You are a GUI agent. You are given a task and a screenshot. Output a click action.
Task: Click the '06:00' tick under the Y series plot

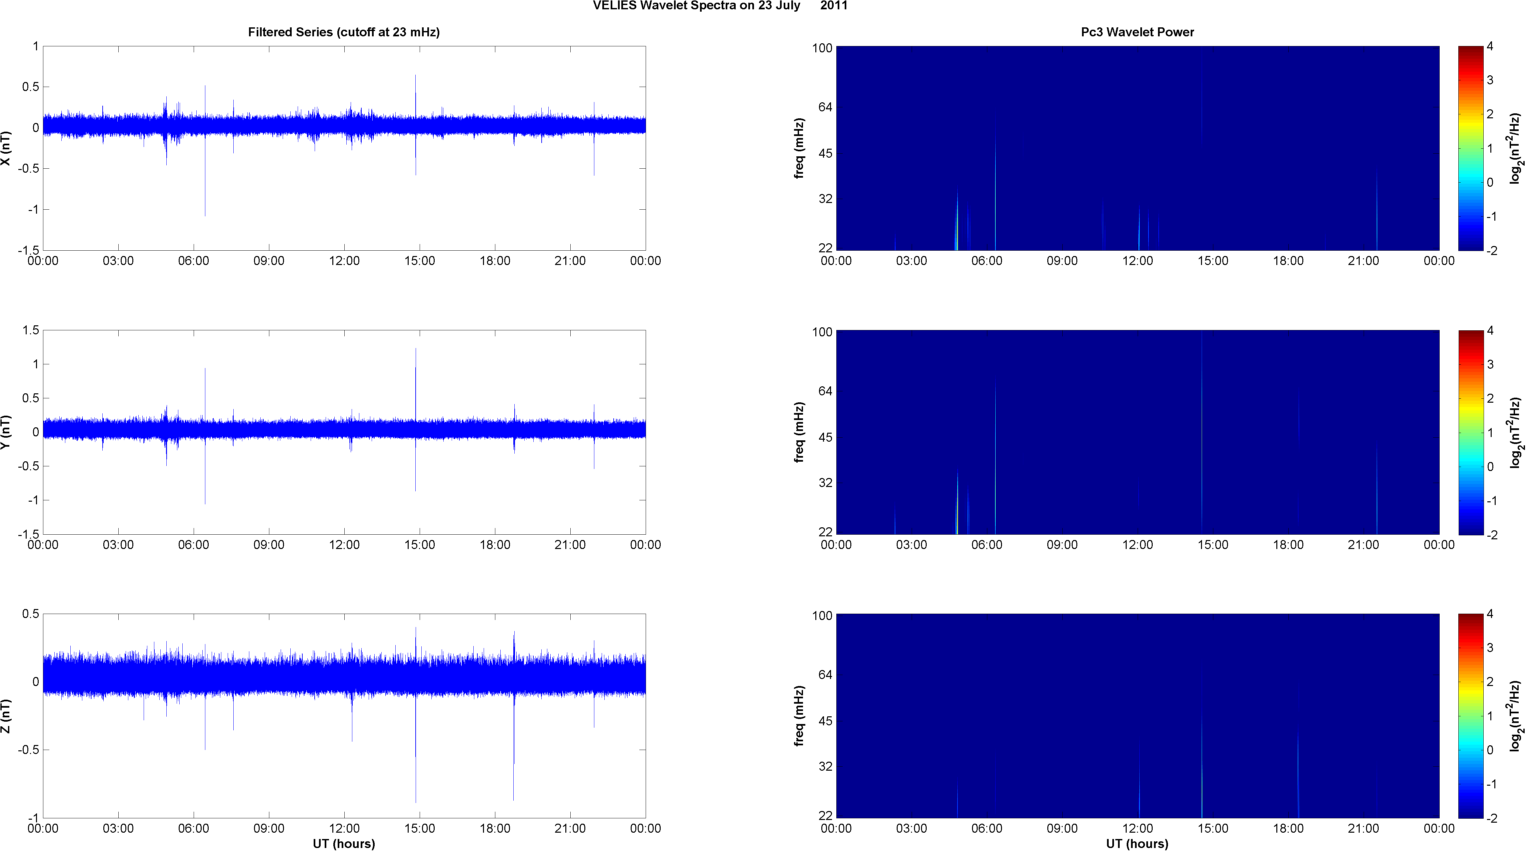tap(193, 545)
